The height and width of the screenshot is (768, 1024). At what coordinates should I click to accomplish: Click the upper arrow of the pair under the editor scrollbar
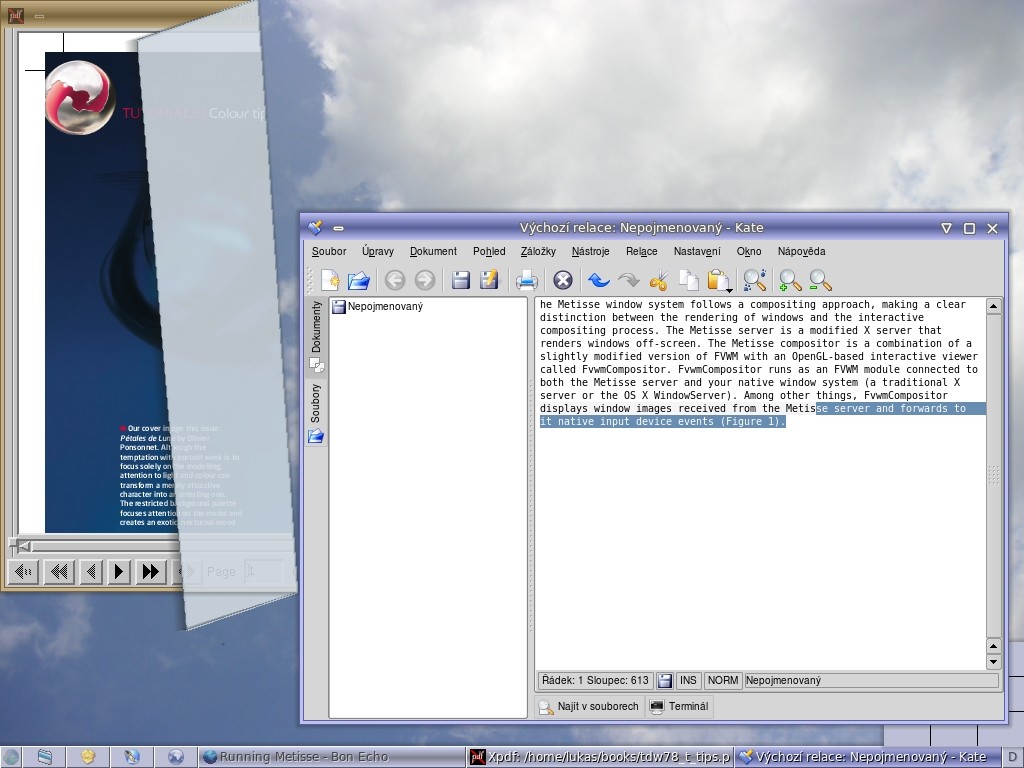point(993,647)
